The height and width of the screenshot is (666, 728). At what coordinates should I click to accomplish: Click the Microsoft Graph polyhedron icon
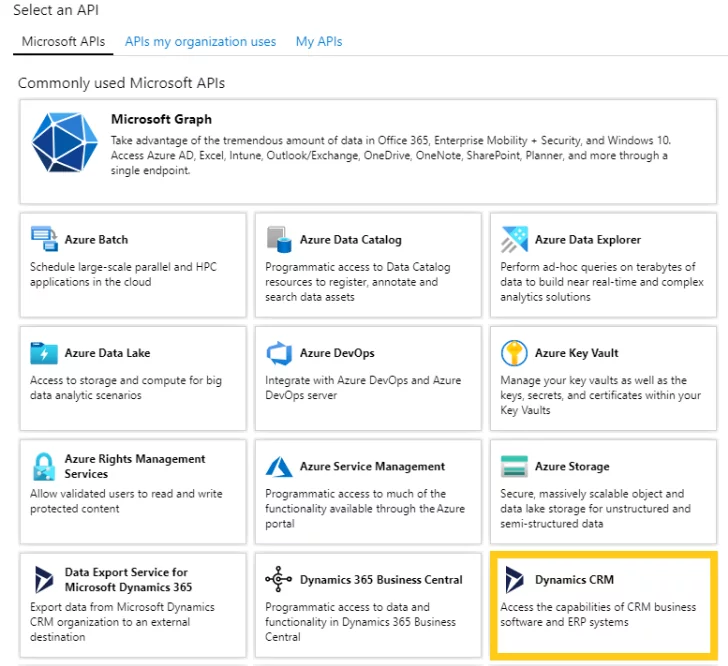65,142
